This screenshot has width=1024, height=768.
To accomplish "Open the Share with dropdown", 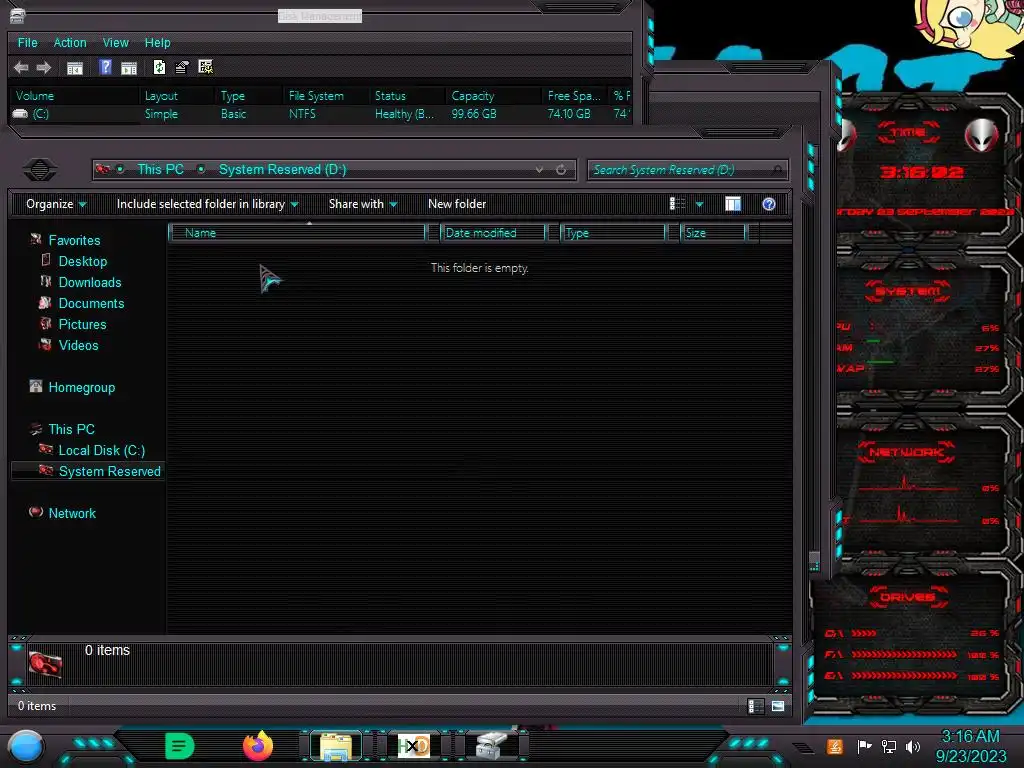I will coord(363,204).
